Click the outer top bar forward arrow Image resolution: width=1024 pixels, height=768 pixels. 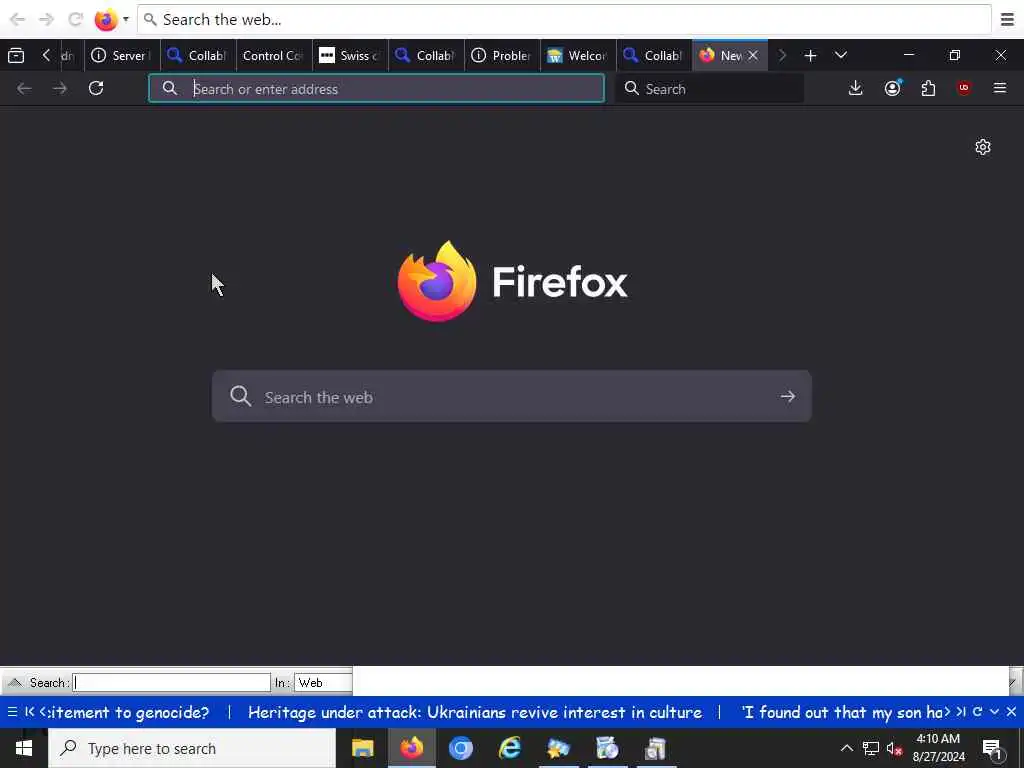[46, 20]
